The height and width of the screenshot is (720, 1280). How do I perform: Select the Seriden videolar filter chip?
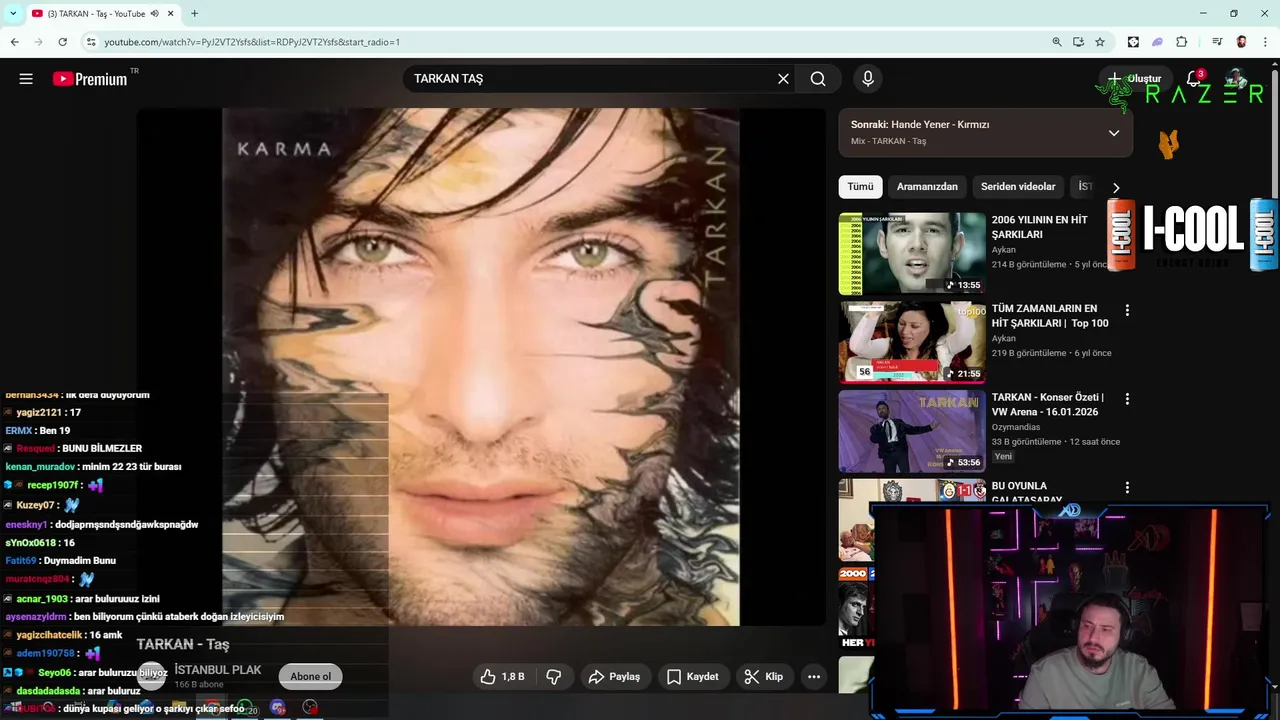coord(1018,187)
